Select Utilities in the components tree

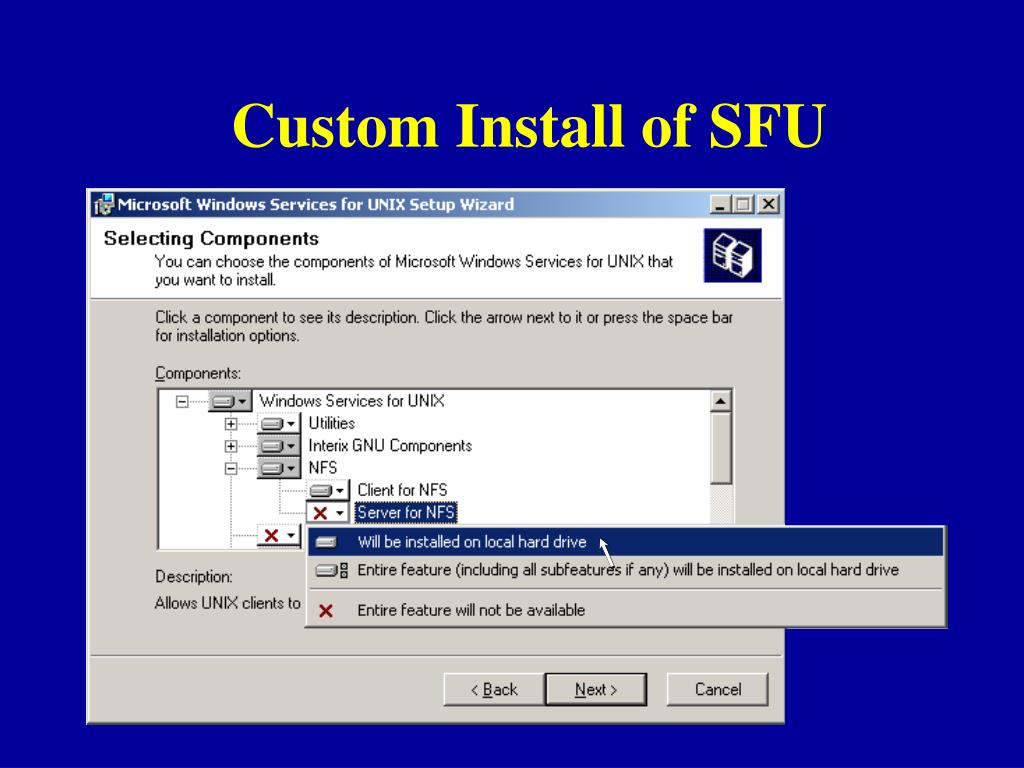(x=331, y=424)
